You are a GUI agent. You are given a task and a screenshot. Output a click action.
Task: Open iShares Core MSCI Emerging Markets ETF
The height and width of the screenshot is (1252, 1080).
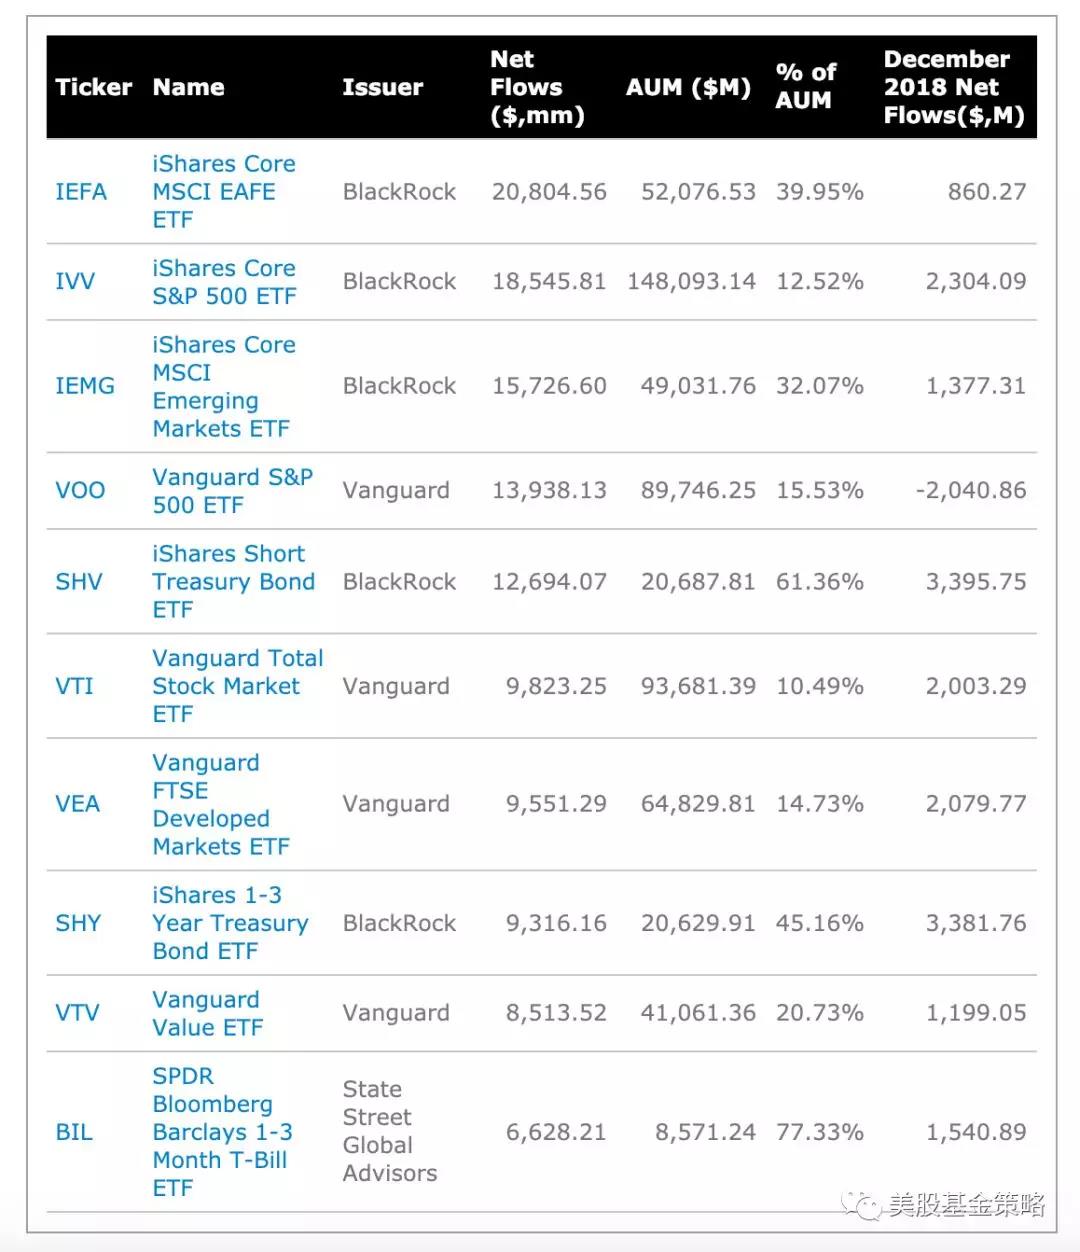pyautogui.click(x=223, y=386)
